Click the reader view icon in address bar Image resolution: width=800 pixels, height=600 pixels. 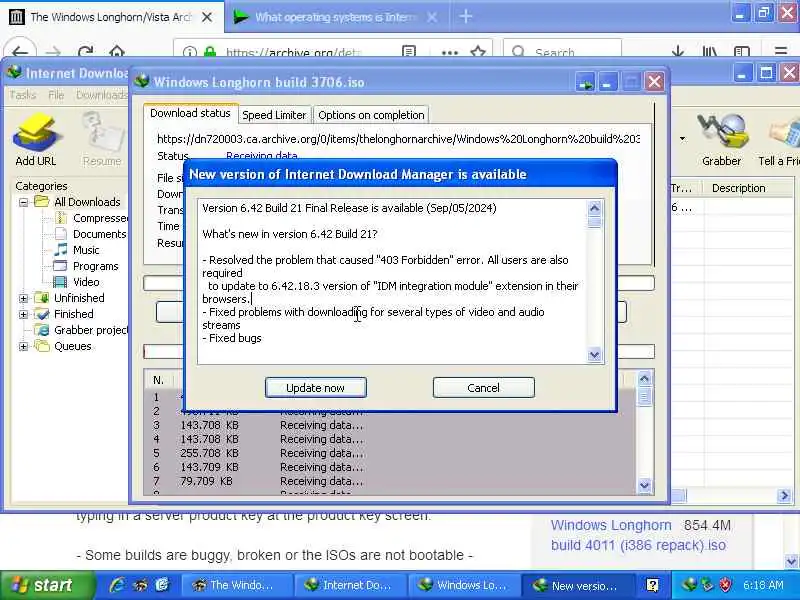click(409, 52)
